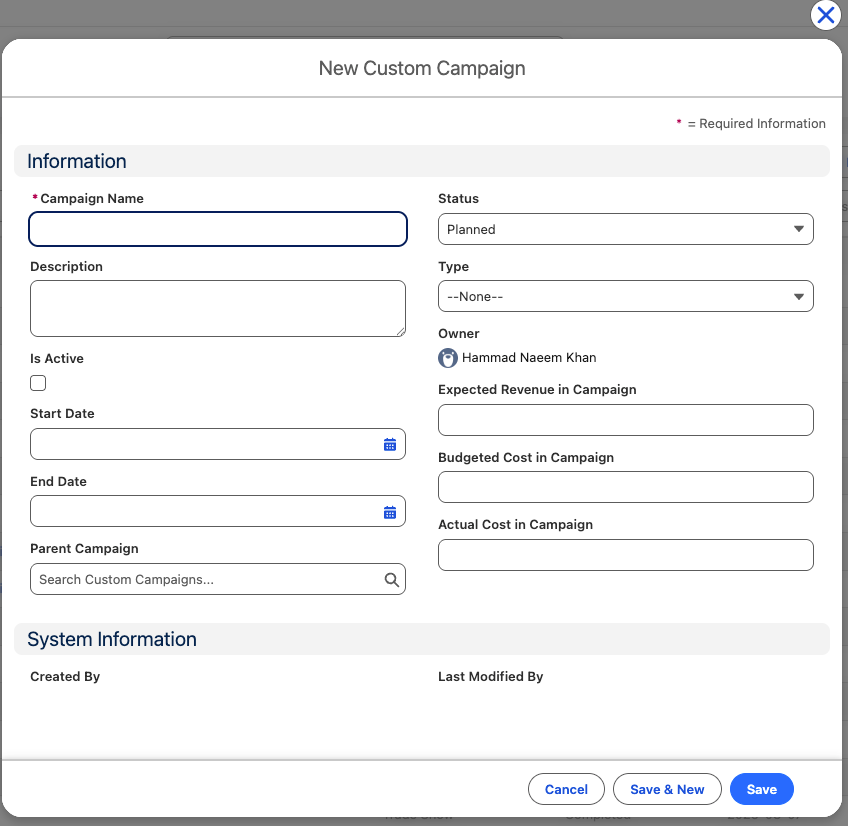Click the owner avatar icon
Screen dimensions: 848x826
[448, 358]
